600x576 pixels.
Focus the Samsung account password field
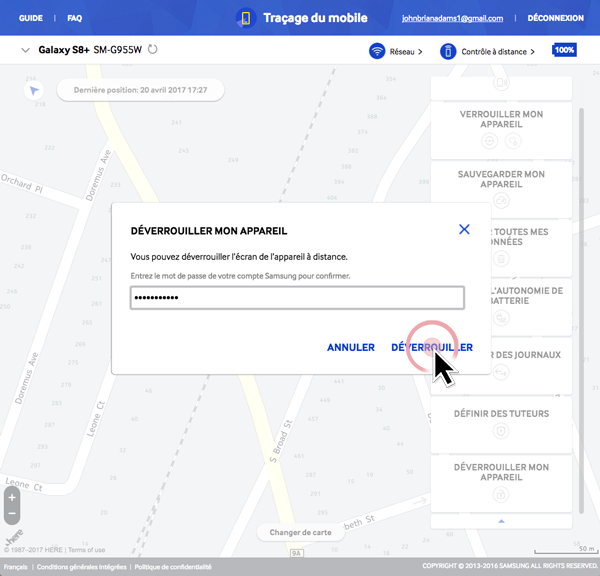click(297, 298)
